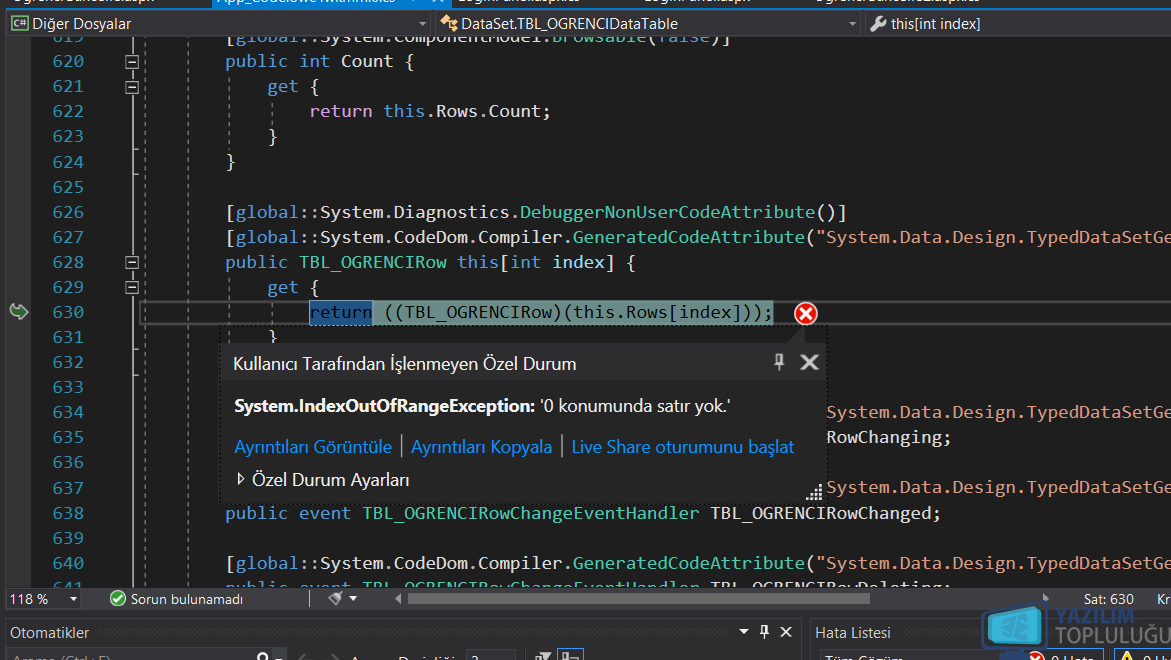Click the green execution arrow at line 630
Image resolution: width=1171 pixels, height=660 pixels.
click(x=19, y=311)
